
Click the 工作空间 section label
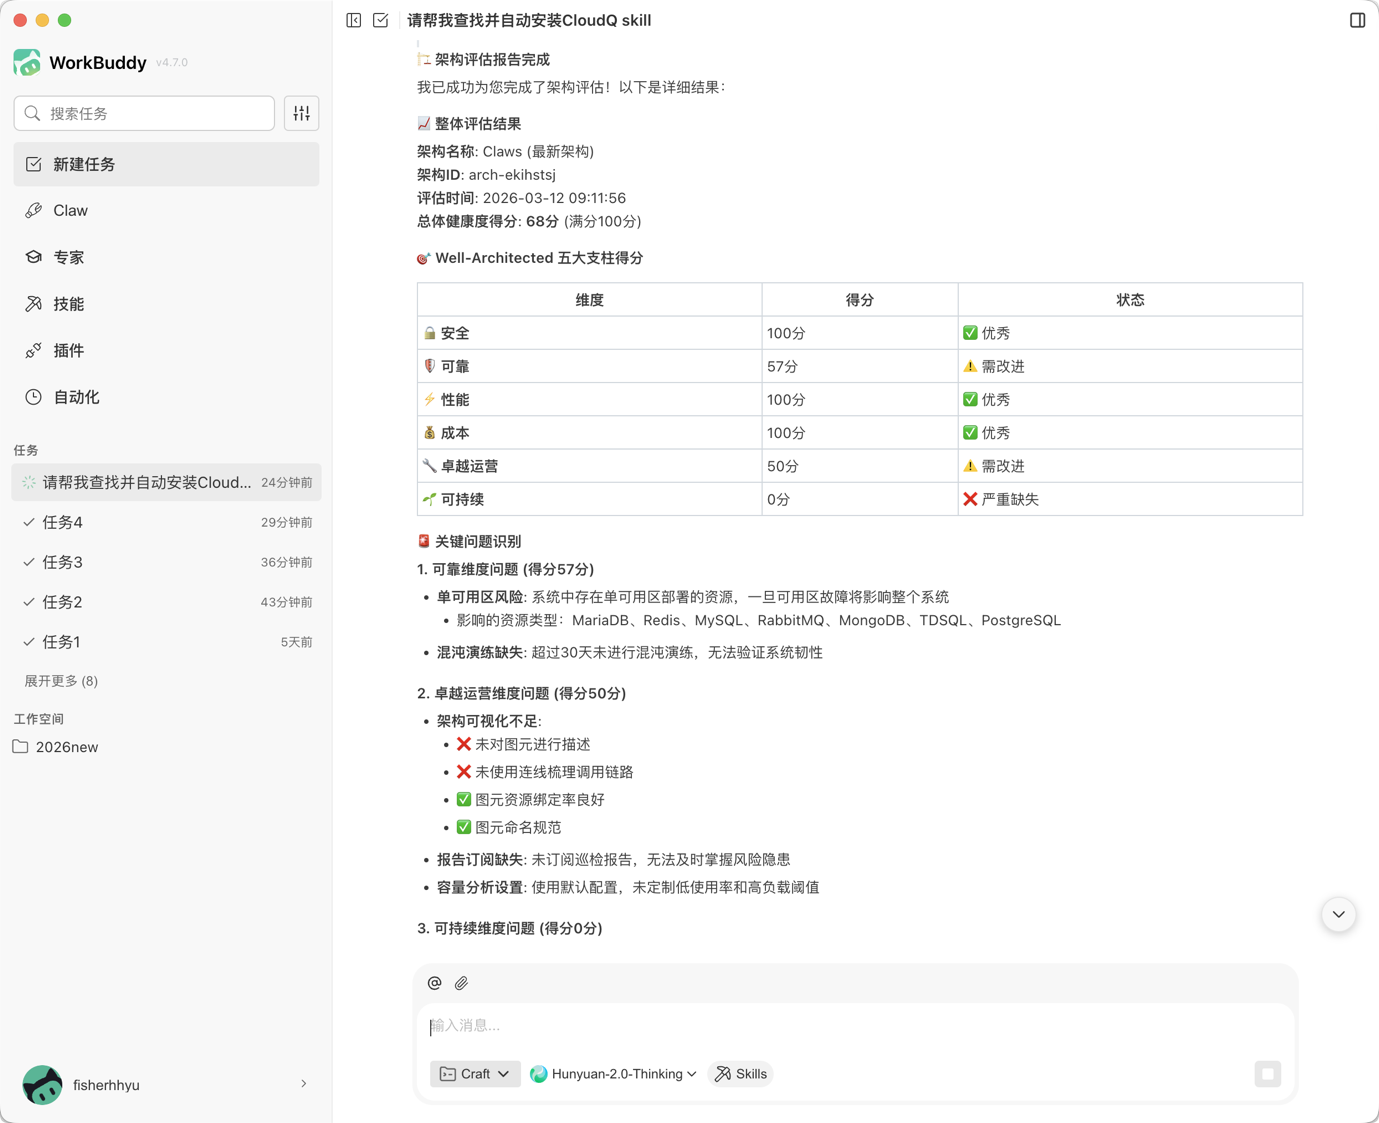39,719
